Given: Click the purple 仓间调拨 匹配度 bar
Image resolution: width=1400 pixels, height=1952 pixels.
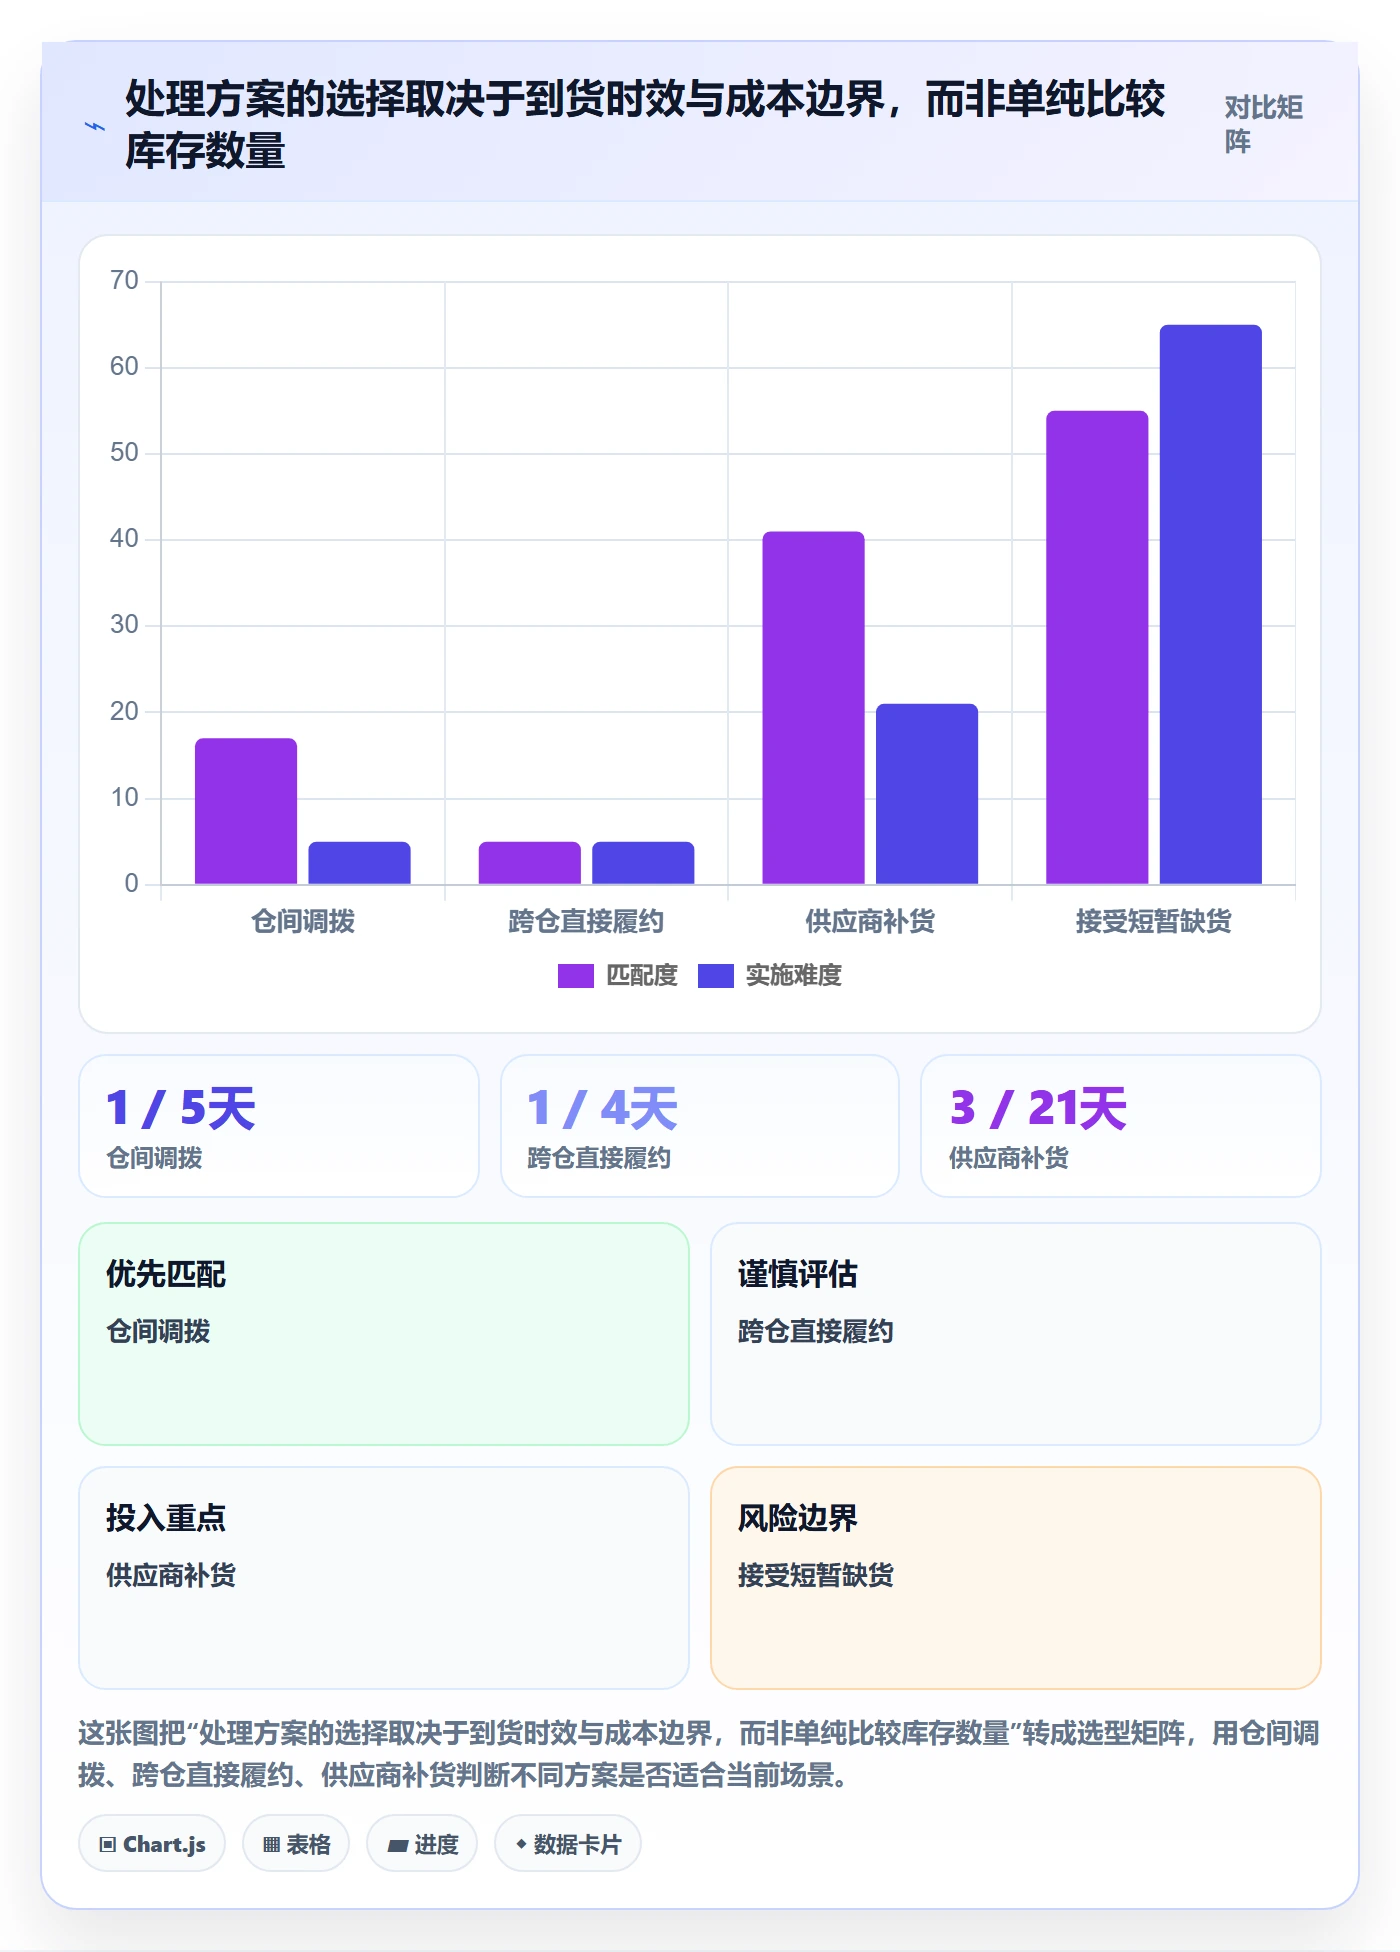Looking at the screenshot, I should tap(246, 811).
